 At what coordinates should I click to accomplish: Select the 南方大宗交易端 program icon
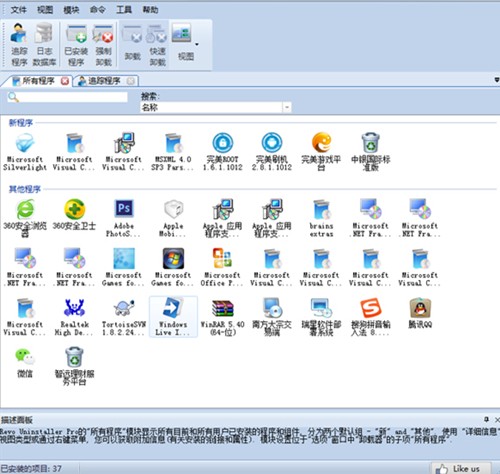click(272, 317)
